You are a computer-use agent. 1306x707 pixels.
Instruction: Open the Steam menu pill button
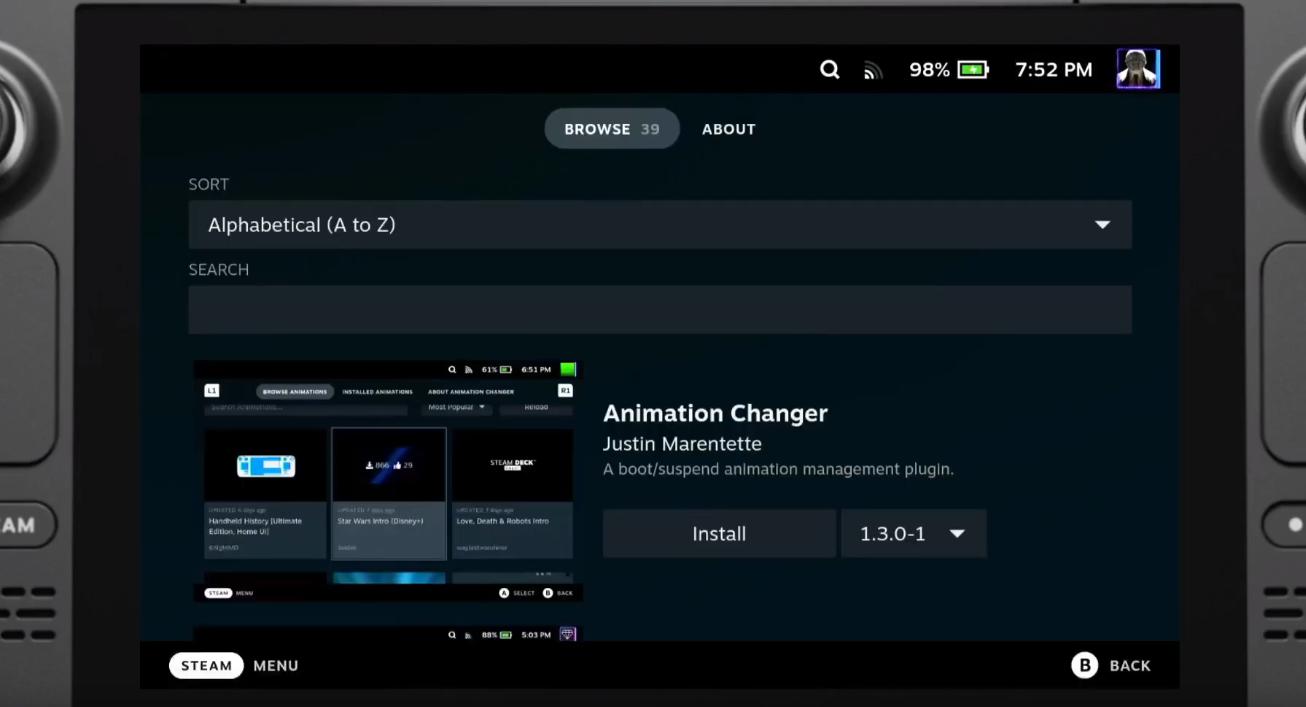(x=206, y=665)
